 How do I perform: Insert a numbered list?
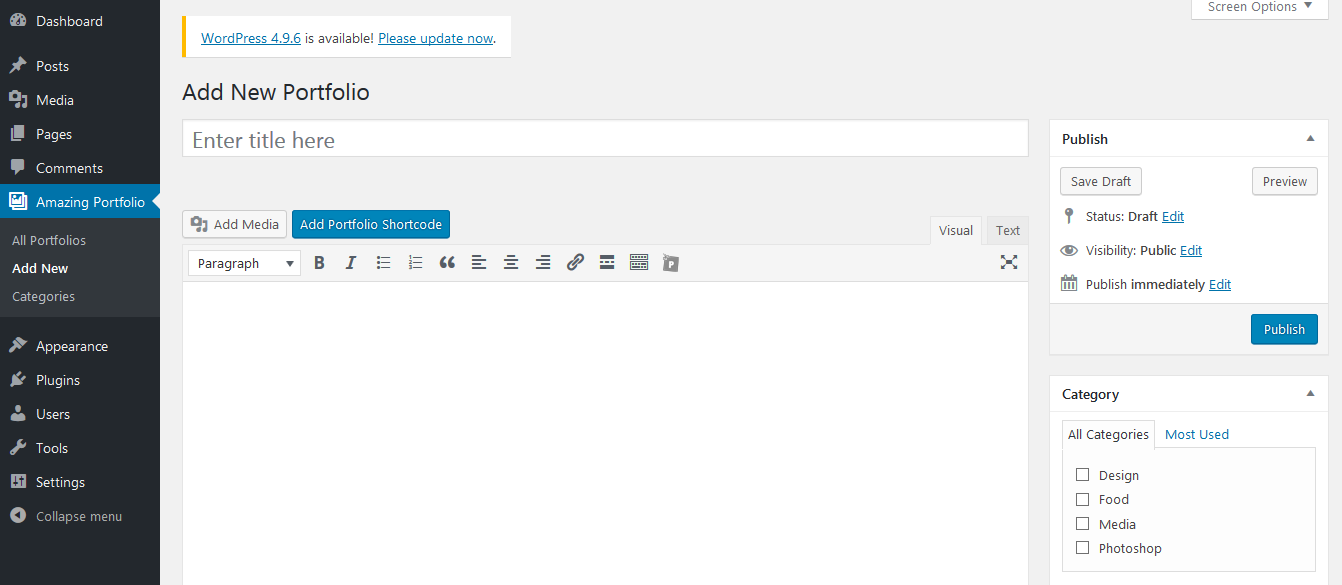coord(415,263)
